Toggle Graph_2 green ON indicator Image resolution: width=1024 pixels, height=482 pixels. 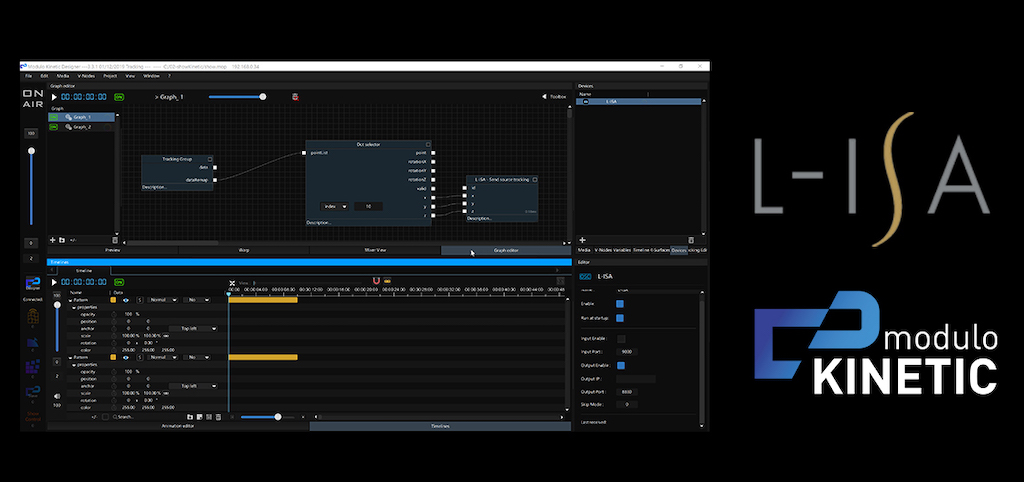pos(54,127)
